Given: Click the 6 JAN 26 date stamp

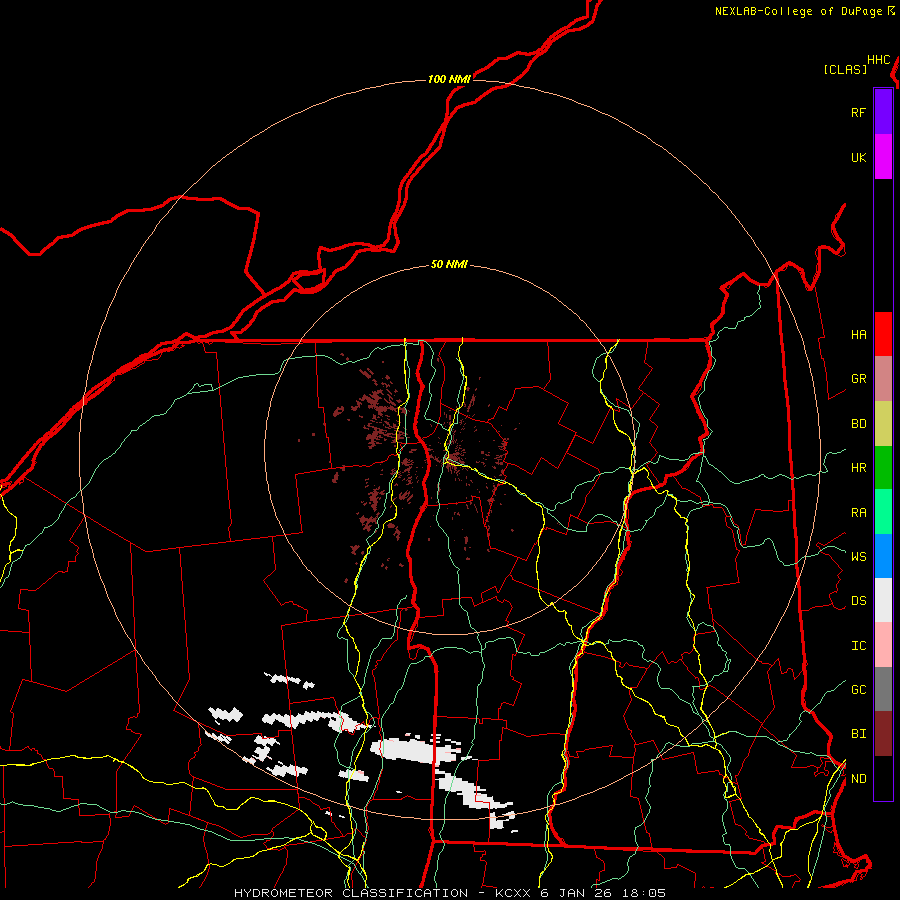Looking at the screenshot, I should (578, 893).
